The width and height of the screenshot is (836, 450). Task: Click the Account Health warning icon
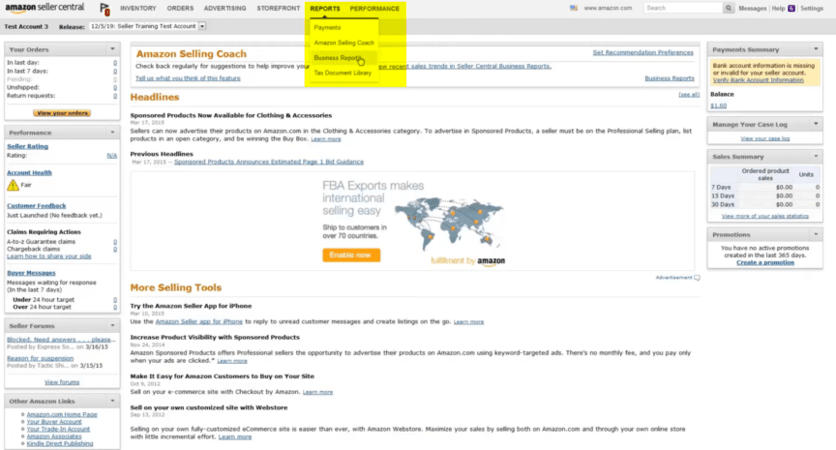click(13, 185)
